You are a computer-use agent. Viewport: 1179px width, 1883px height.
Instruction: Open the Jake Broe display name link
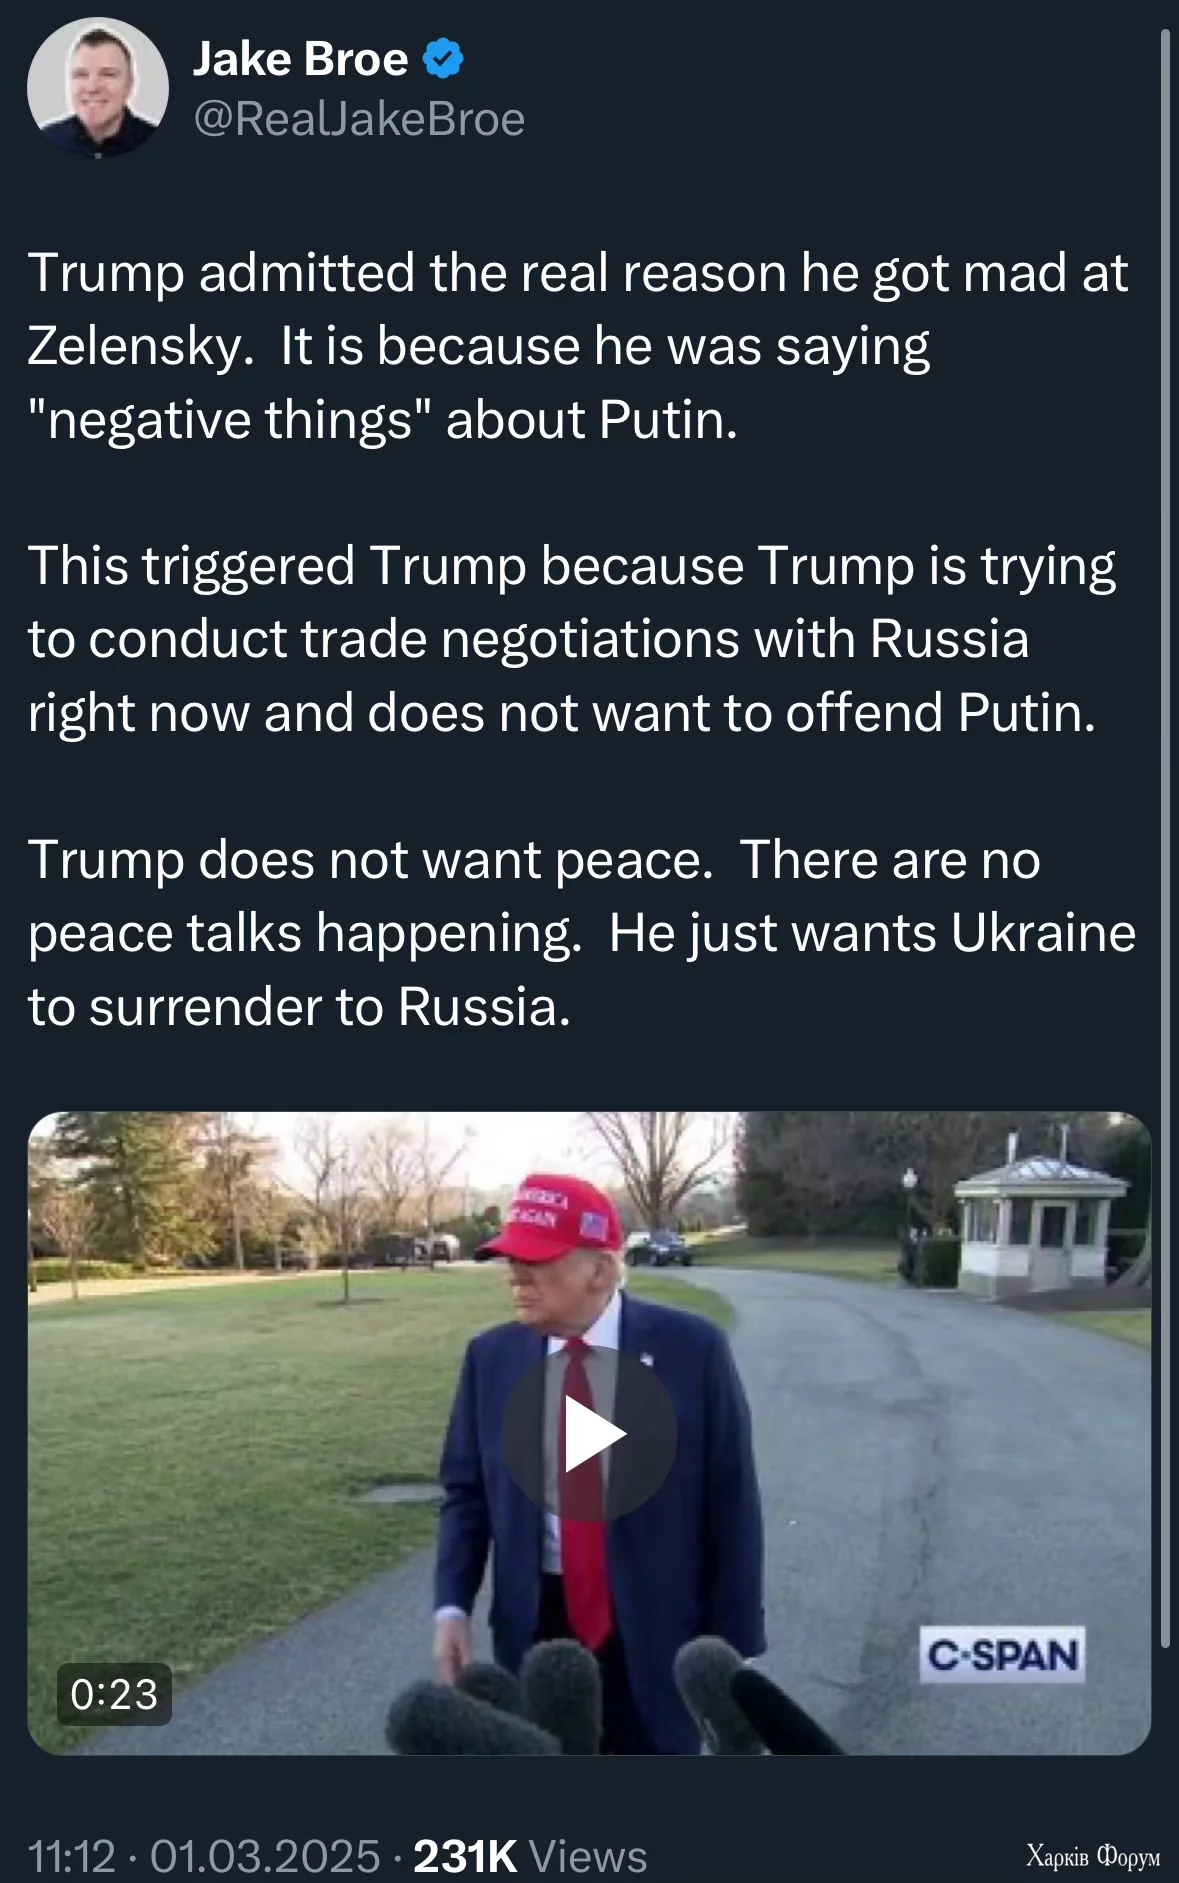click(x=300, y=59)
